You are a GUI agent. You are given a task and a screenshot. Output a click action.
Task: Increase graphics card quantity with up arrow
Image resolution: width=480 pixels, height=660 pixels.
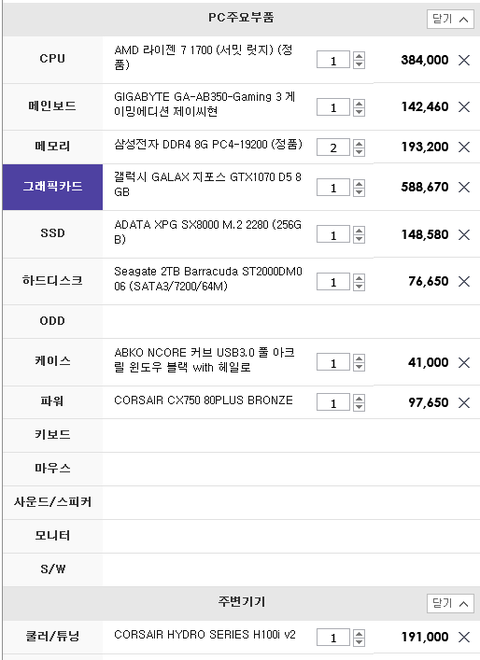tap(359, 183)
